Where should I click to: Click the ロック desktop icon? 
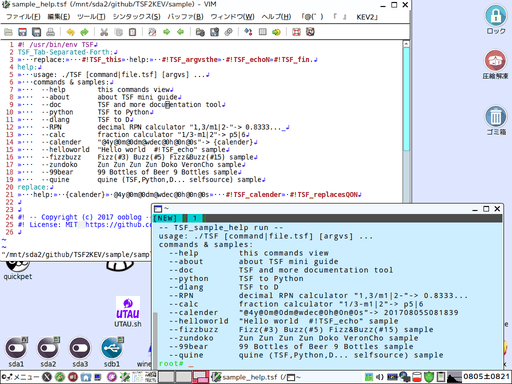click(x=496, y=19)
